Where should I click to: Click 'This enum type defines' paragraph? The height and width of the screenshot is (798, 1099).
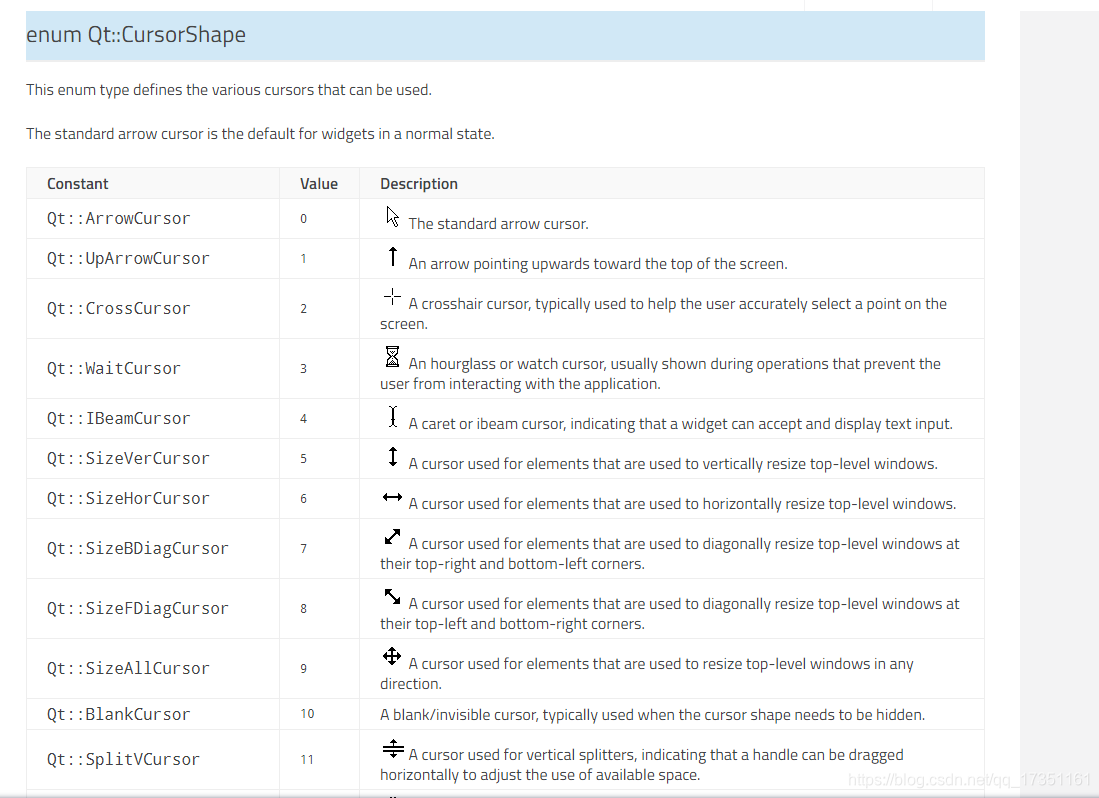(x=228, y=90)
